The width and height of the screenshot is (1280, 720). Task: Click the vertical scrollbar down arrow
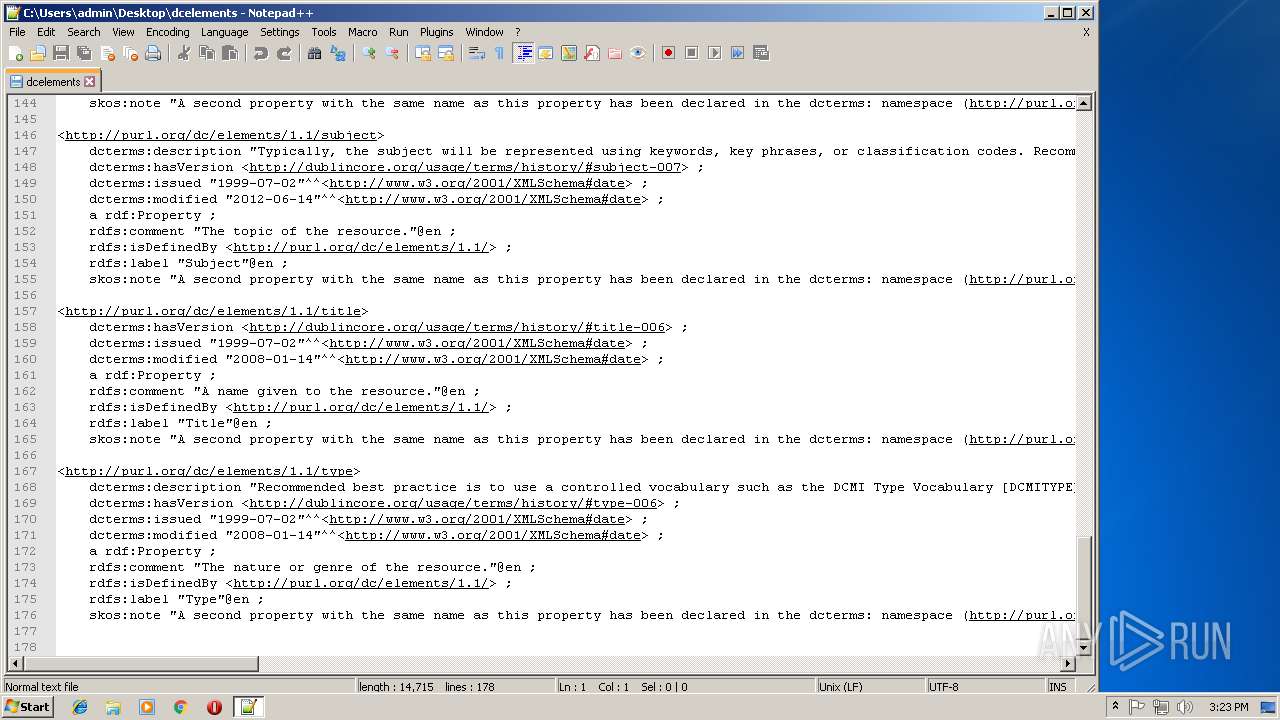[x=1084, y=648]
